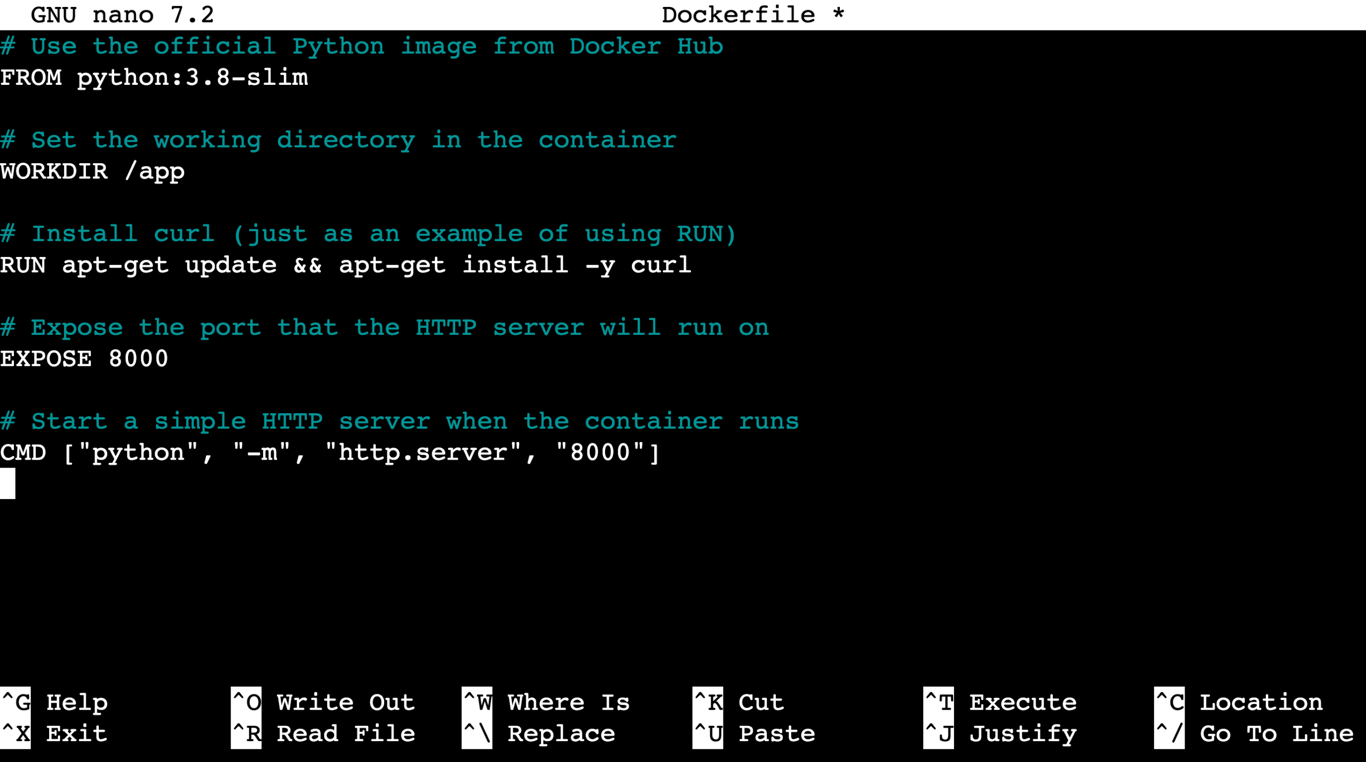Screen dimensions: 1366x762
Task: Click the EXPOSE 8000 instruction line
Action: (x=84, y=358)
